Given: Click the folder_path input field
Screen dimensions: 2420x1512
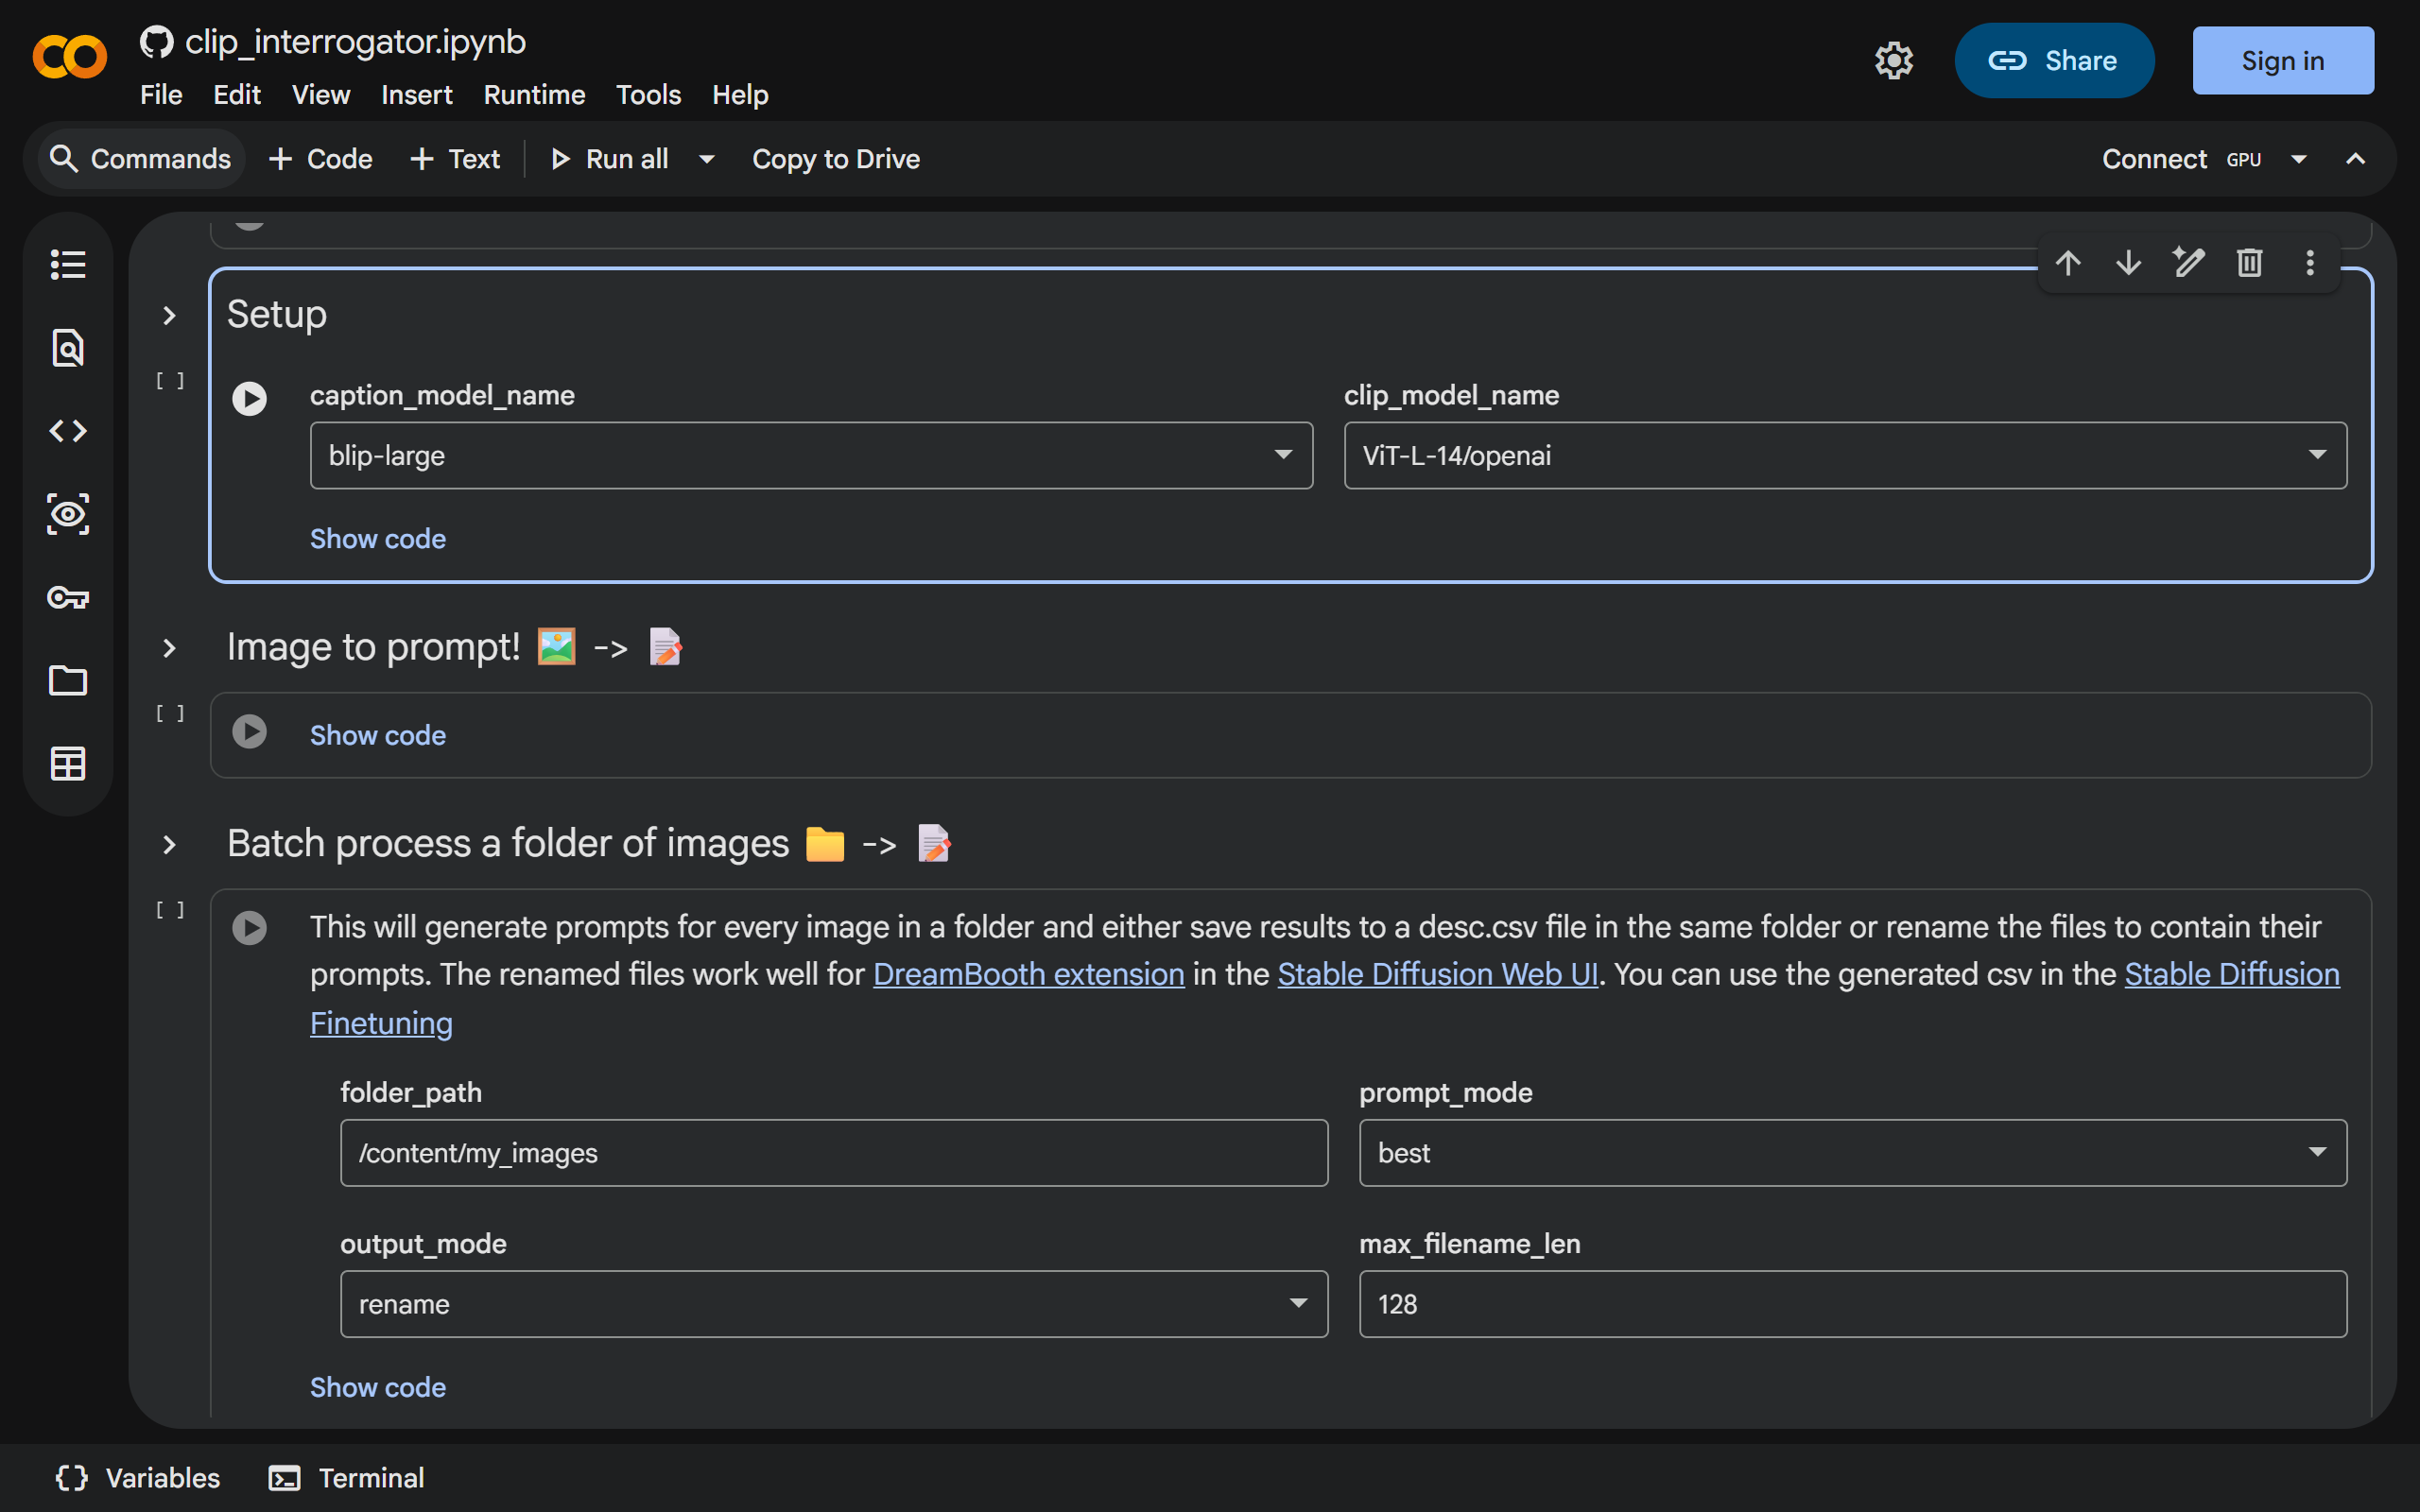Looking at the screenshot, I should coord(834,1153).
